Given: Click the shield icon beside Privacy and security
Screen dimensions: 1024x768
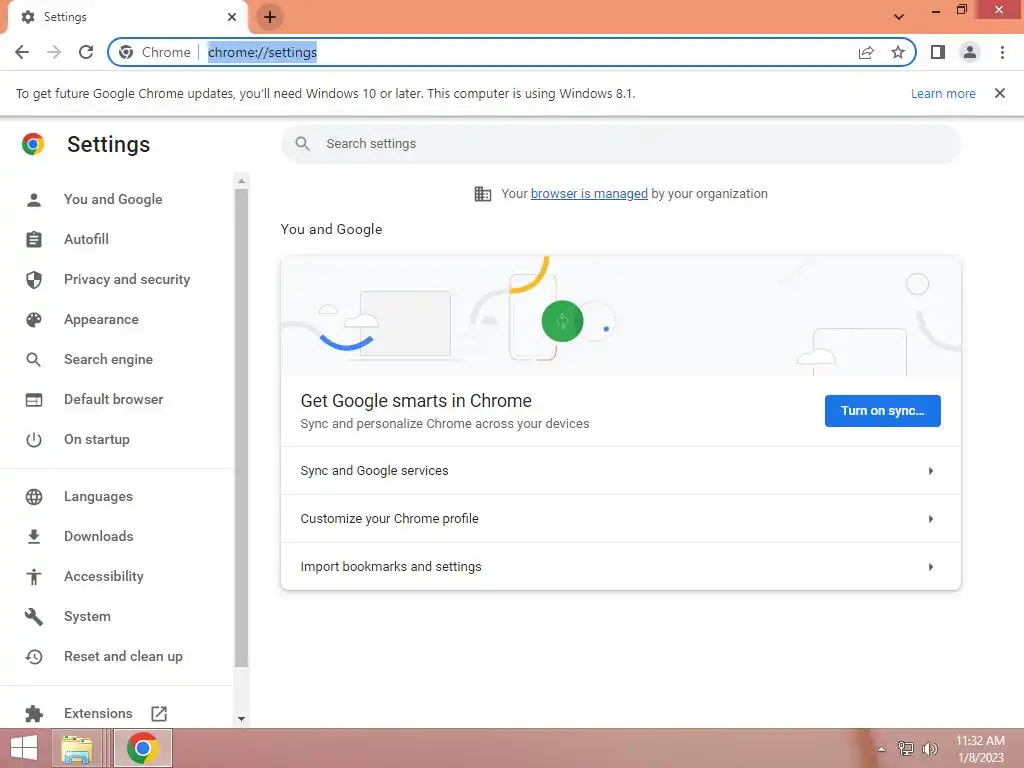Looking at the screenshot, I should (34, 280).
